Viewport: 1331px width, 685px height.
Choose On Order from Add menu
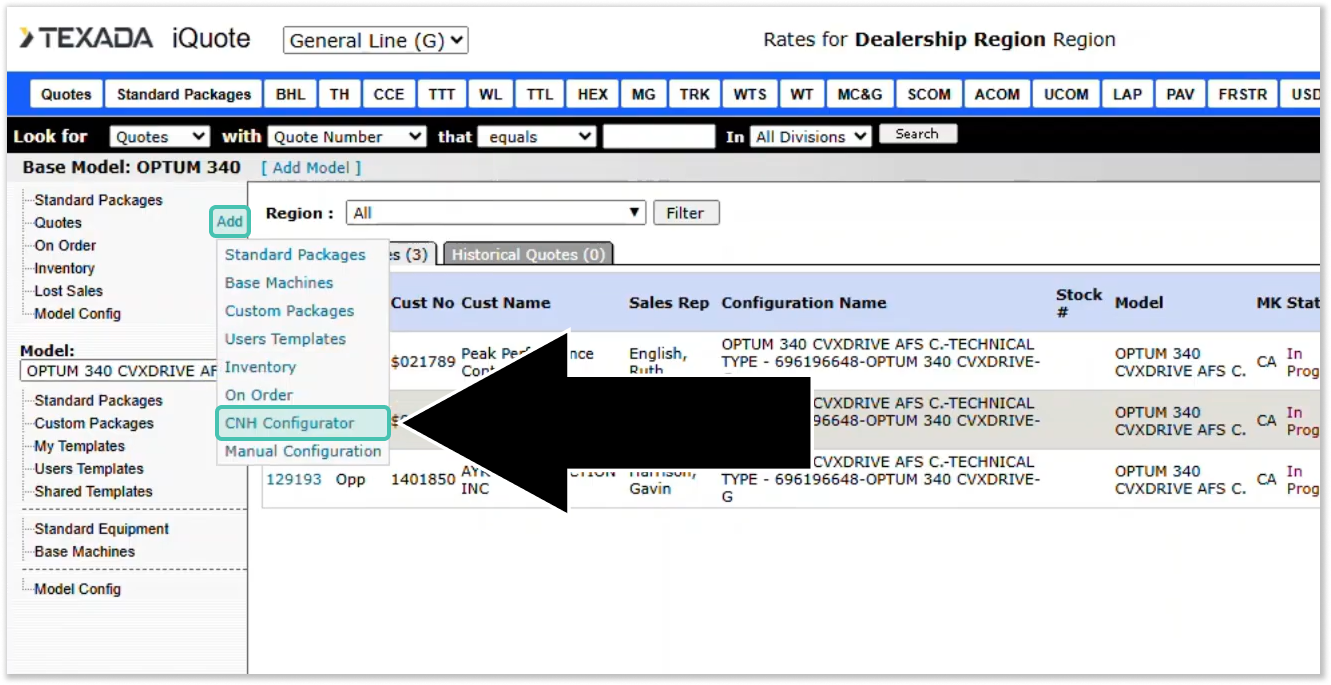tap(259, 395)
